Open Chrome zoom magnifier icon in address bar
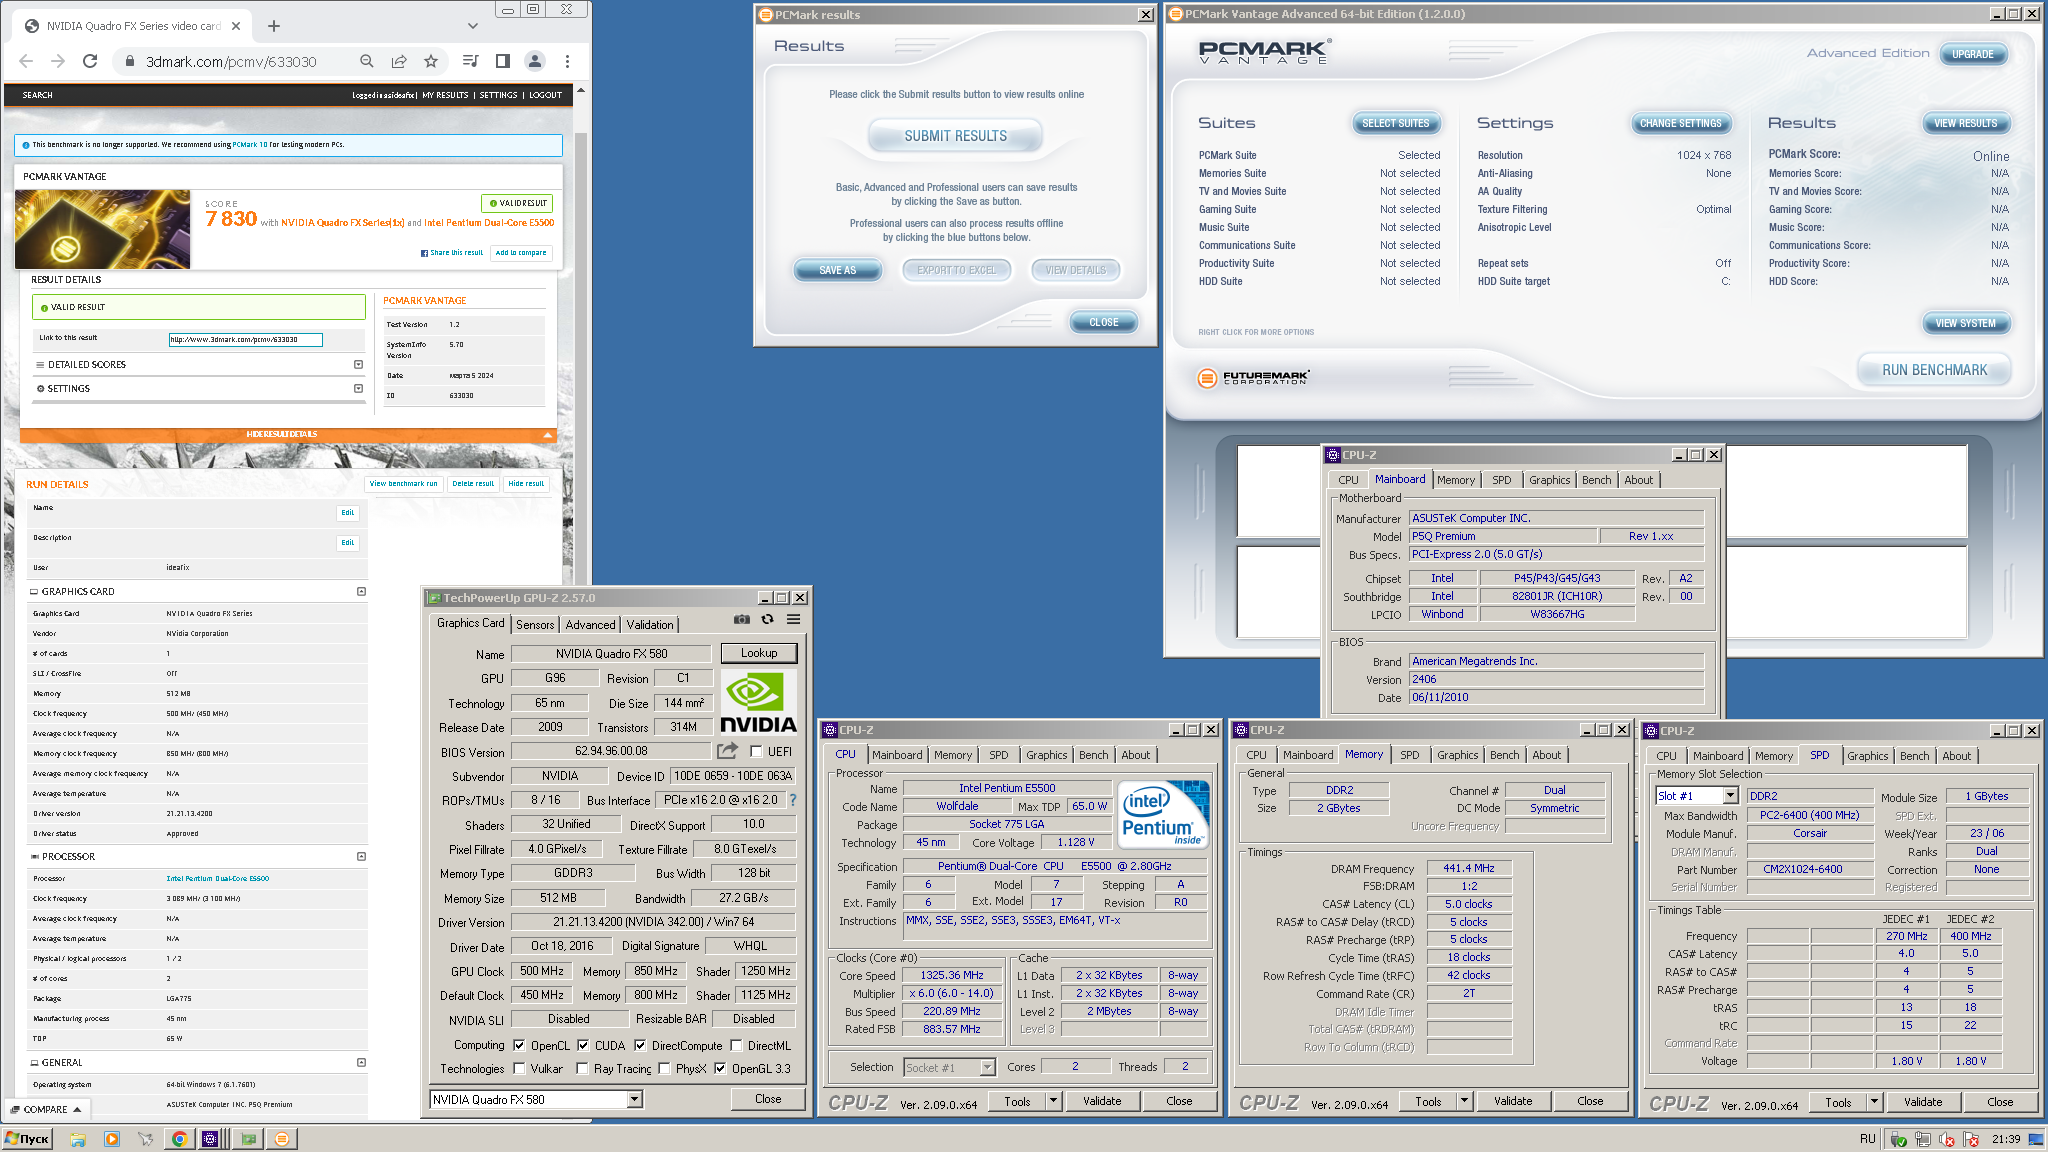Image resolution: width=2048 pixels, height=1152 pixels. point(367,61)
